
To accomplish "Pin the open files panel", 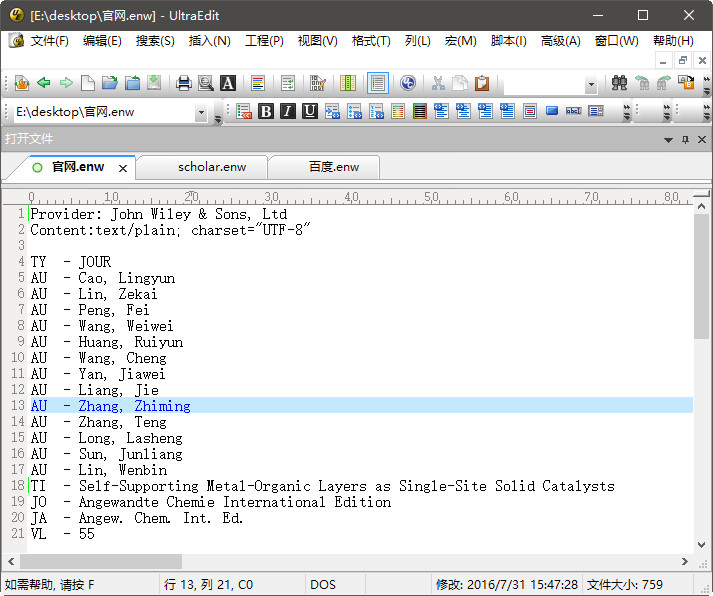I will 685,140.
